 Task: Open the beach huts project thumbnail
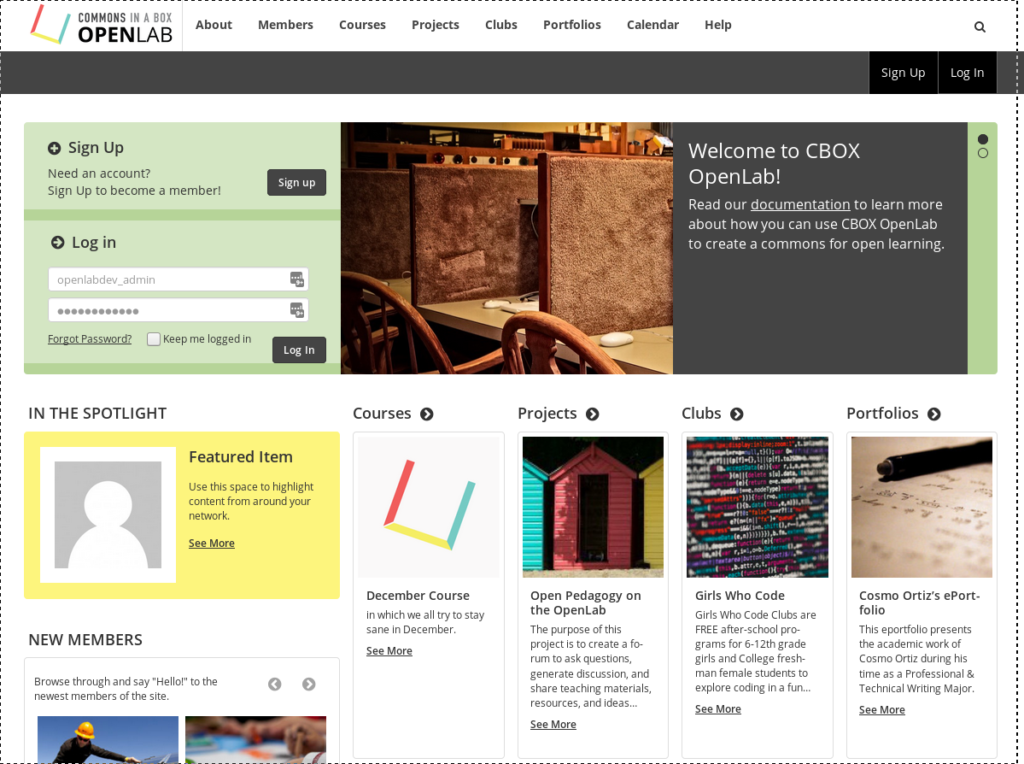[593, 507]
